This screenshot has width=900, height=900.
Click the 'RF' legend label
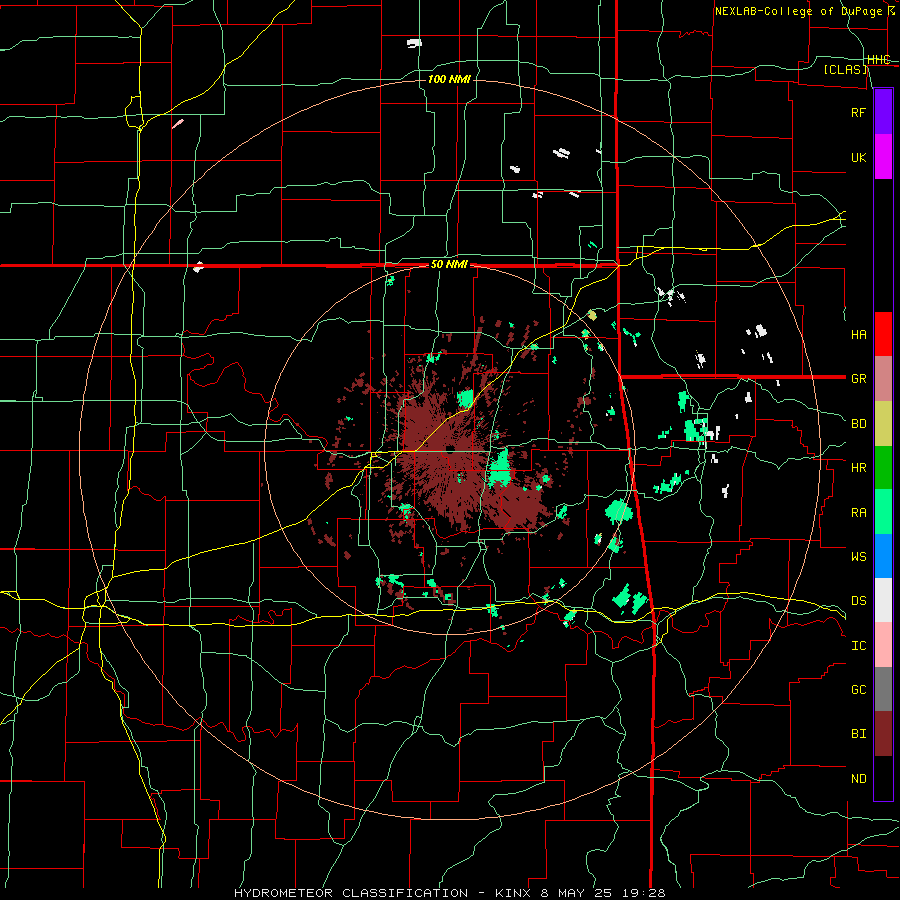(858, 112)
